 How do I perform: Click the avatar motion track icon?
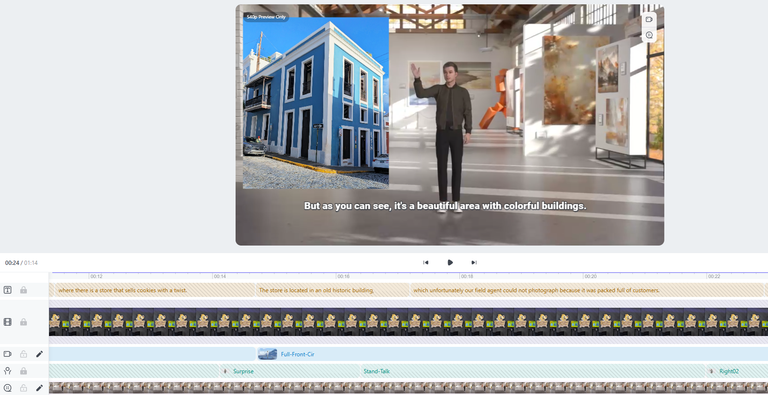pyautogui.click(x=7, y=371)
